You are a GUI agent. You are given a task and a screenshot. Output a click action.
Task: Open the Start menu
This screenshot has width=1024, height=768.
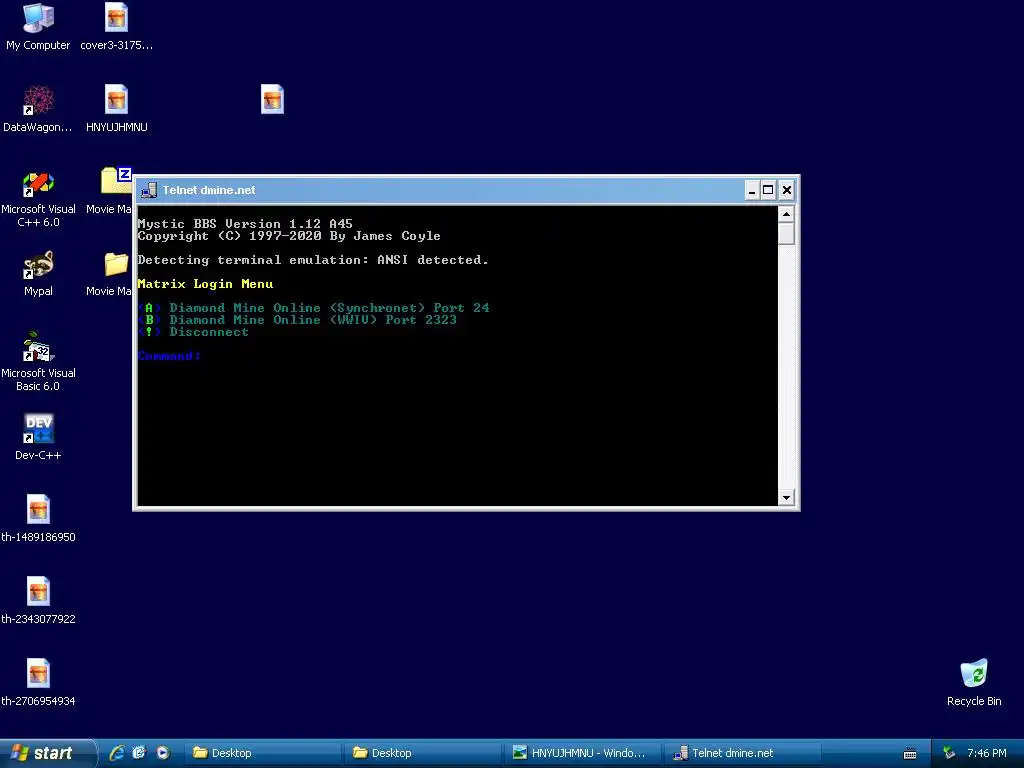(47, 753)
